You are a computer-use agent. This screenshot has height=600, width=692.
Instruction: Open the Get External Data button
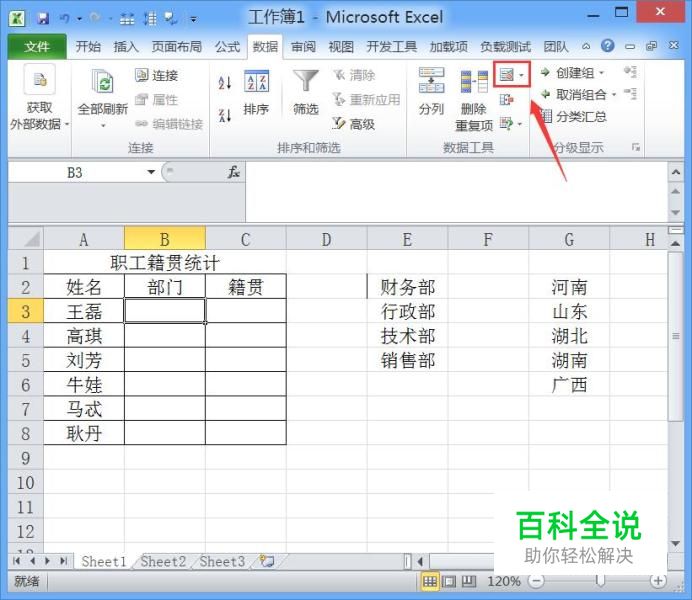tap(39, 98)
